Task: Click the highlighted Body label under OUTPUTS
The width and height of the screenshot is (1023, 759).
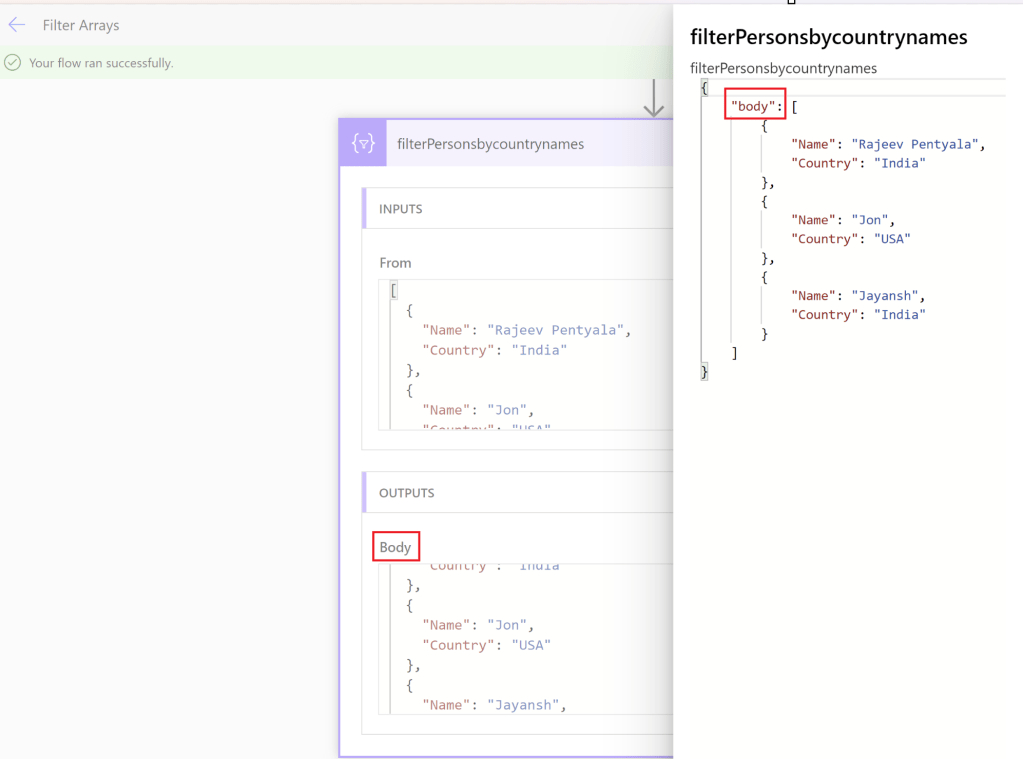Action: (395, 547)
